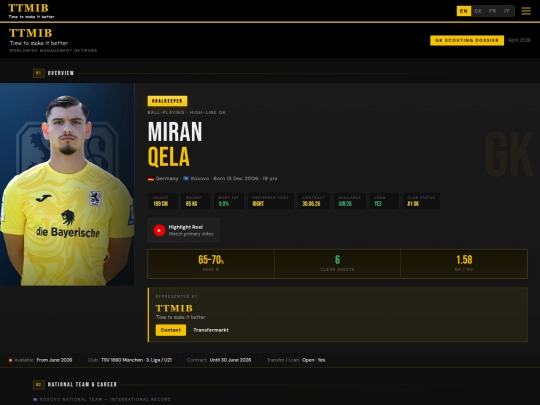Click 'From June 2026' availability text
The image size is (540, 405).
54,360
